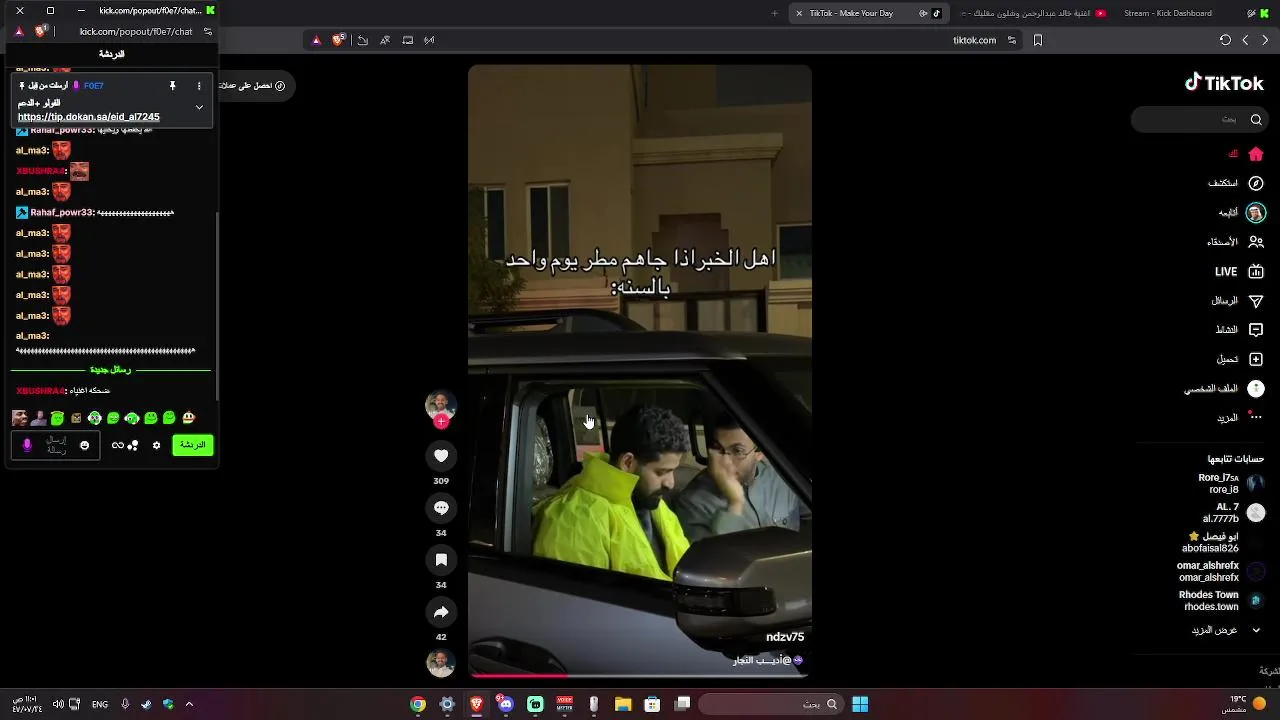Collapse the pinned message chevron
The width and height of the screenshot is (1280, 720).
point(199,107)
